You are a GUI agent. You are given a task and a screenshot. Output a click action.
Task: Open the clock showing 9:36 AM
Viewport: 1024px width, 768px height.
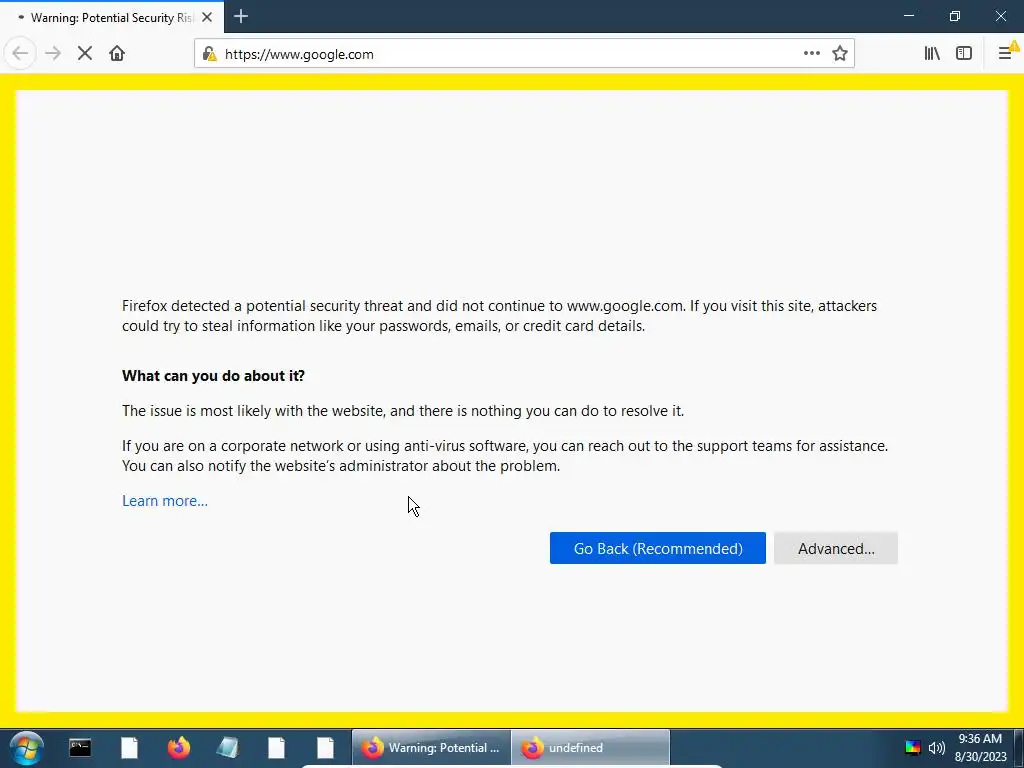coord(980,748)
